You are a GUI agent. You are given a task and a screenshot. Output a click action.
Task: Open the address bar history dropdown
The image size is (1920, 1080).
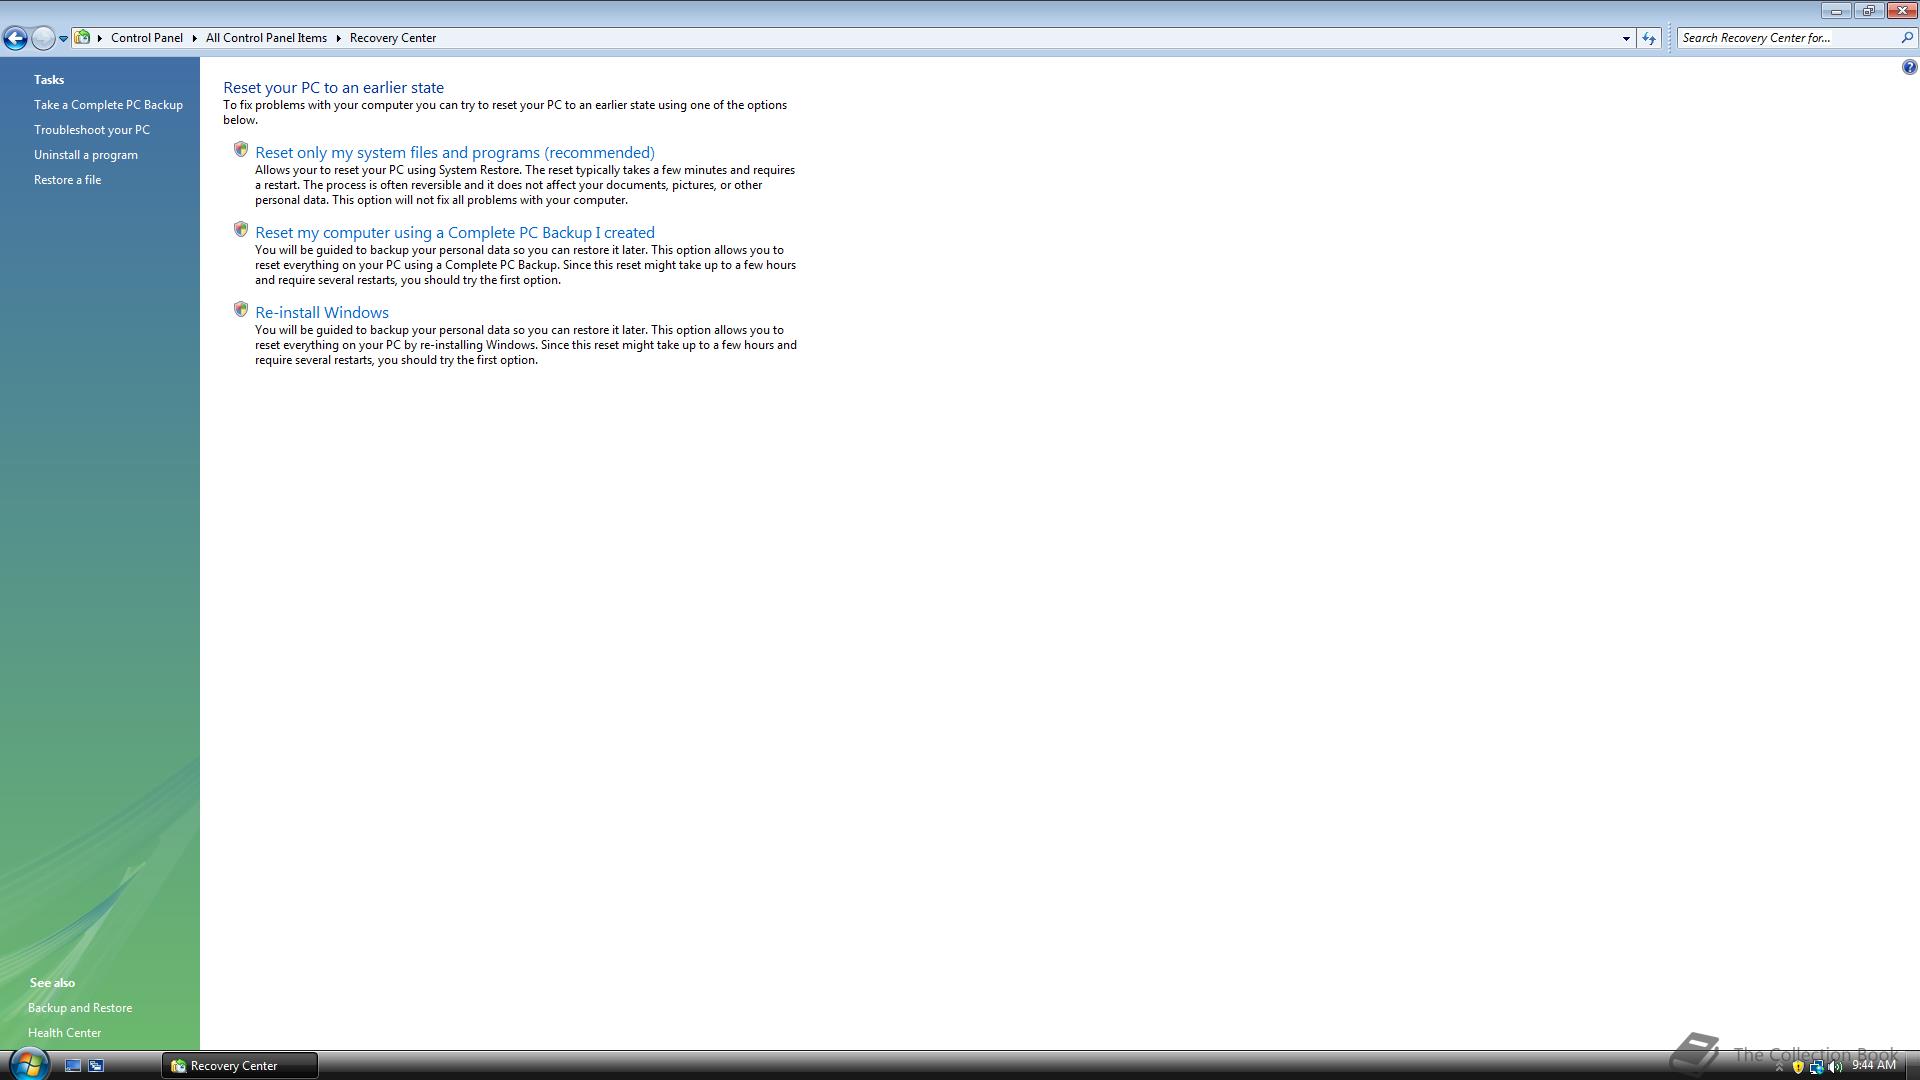(x=1626, y=38)
